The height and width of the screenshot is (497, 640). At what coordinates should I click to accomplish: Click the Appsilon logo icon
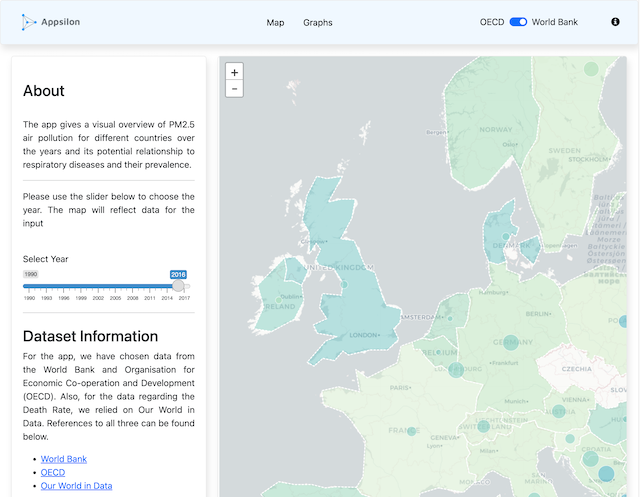click(28, 21)
